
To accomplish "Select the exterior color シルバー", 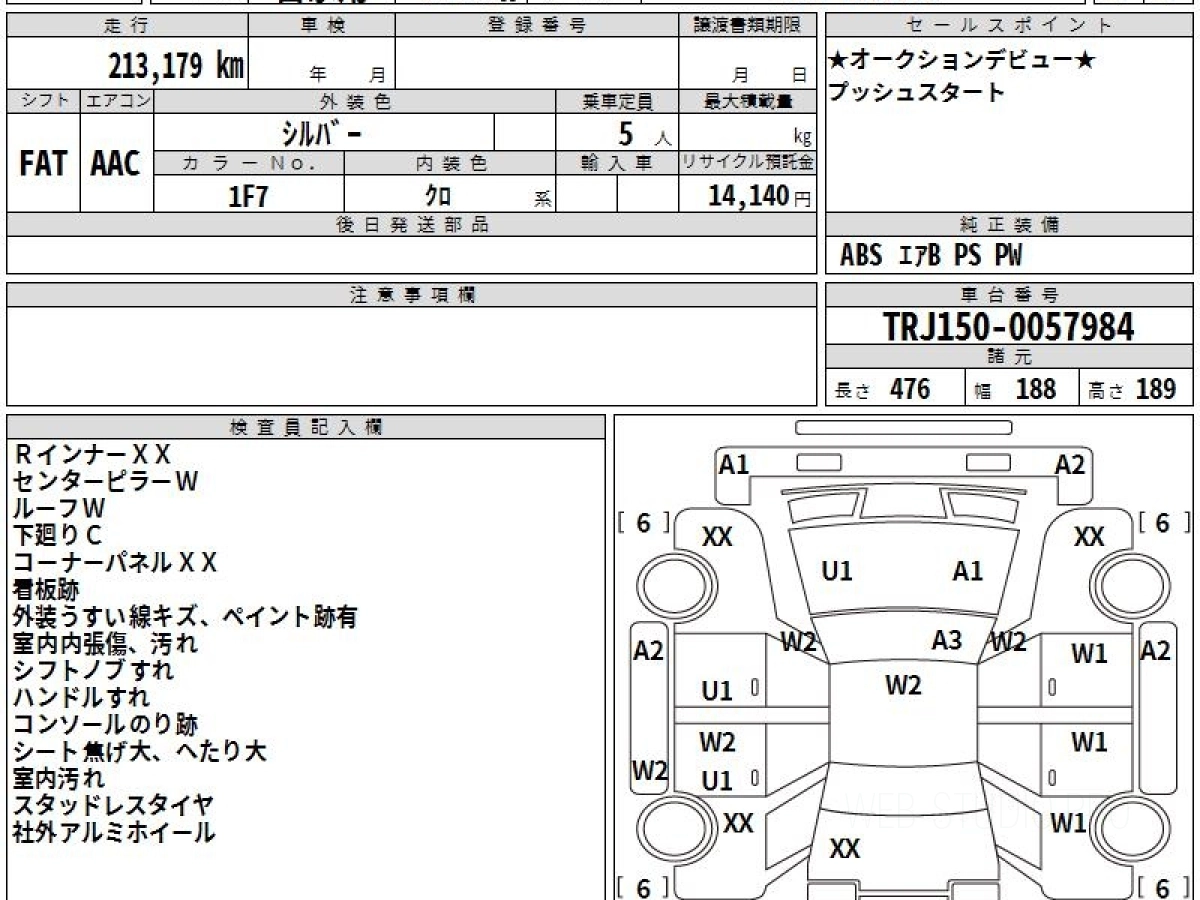I will point(322,132).
